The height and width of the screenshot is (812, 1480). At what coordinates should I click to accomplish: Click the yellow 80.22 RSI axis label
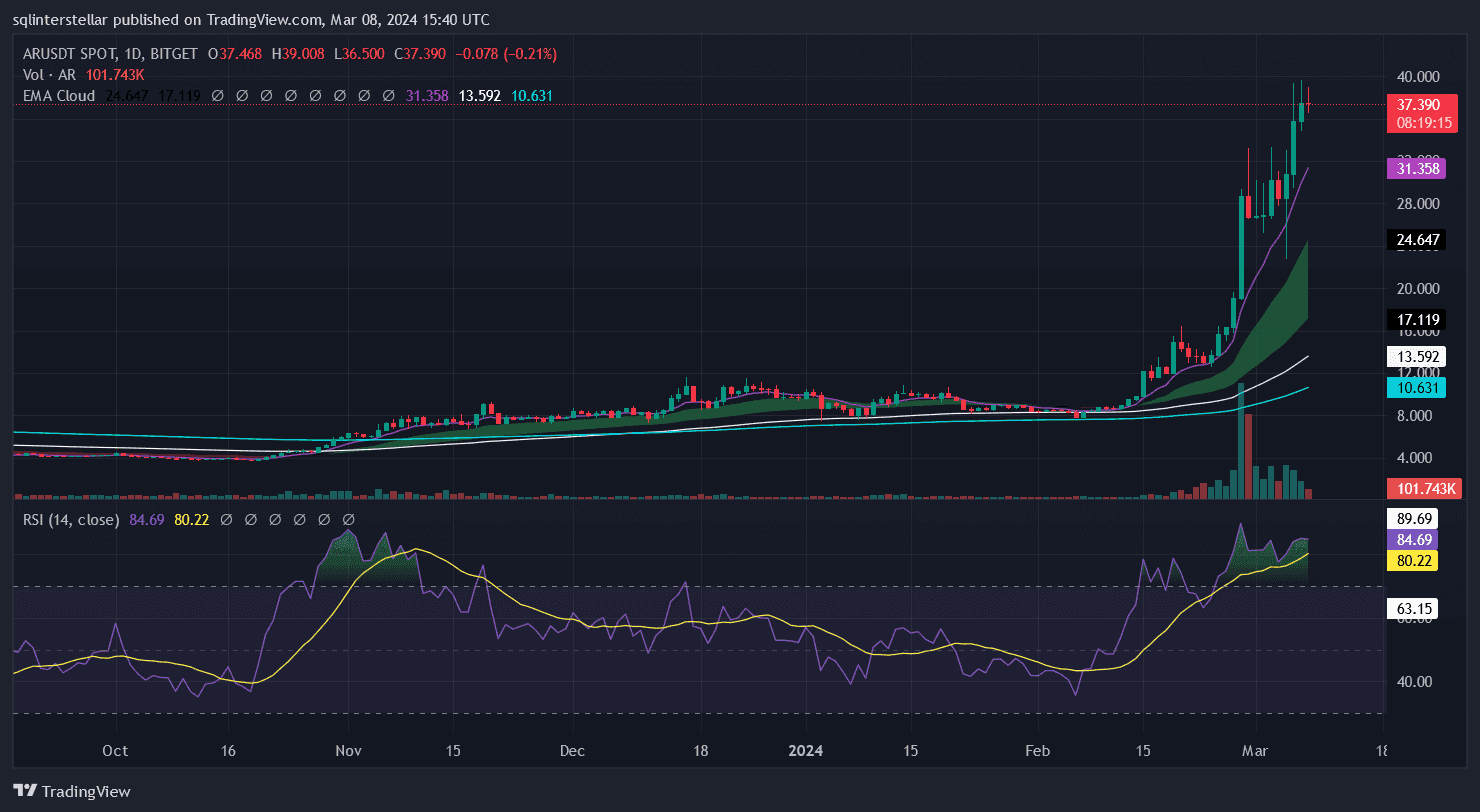[x=1417, y=560]
